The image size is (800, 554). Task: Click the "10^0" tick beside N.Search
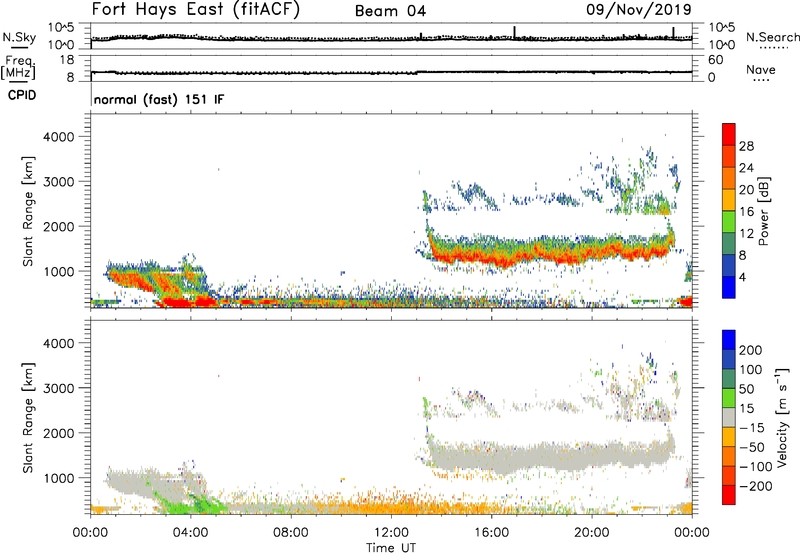point(721,45)
